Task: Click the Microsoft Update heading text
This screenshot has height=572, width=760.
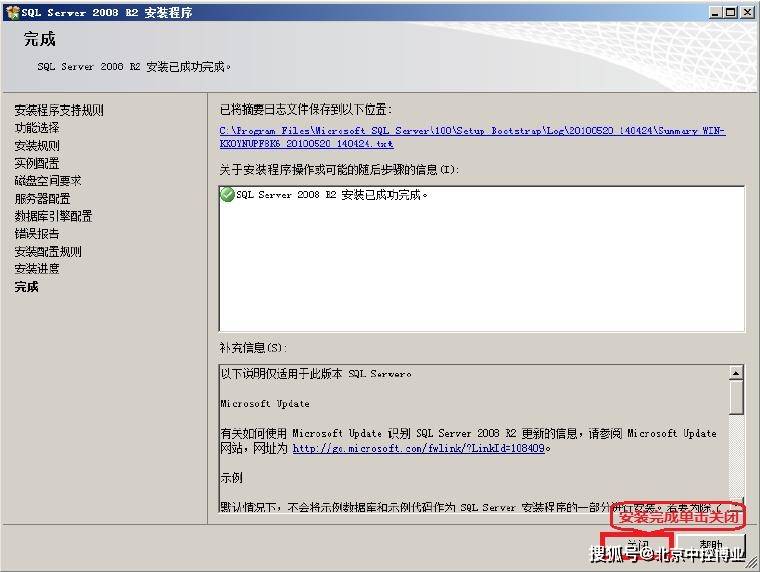Action: pos(265,404)
